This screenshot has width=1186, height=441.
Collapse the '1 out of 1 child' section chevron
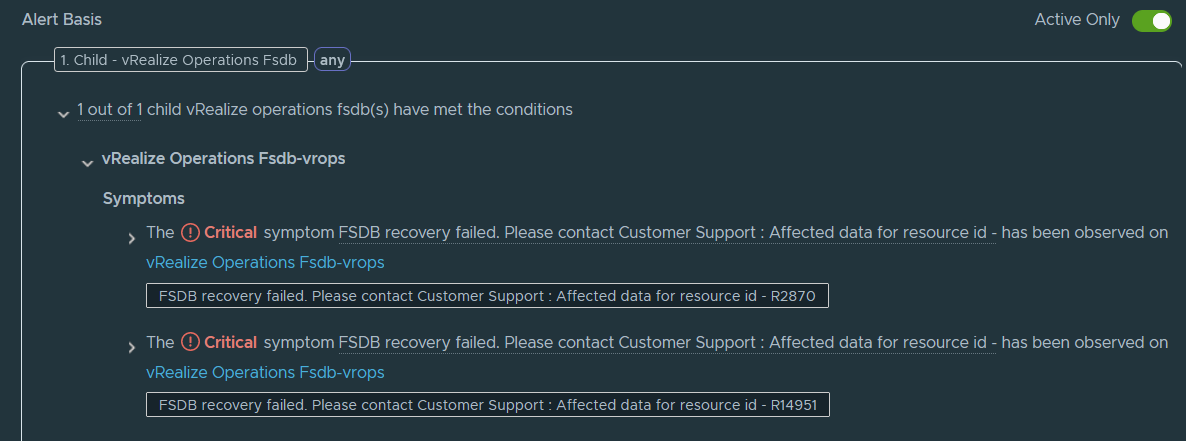pos(64,114)
